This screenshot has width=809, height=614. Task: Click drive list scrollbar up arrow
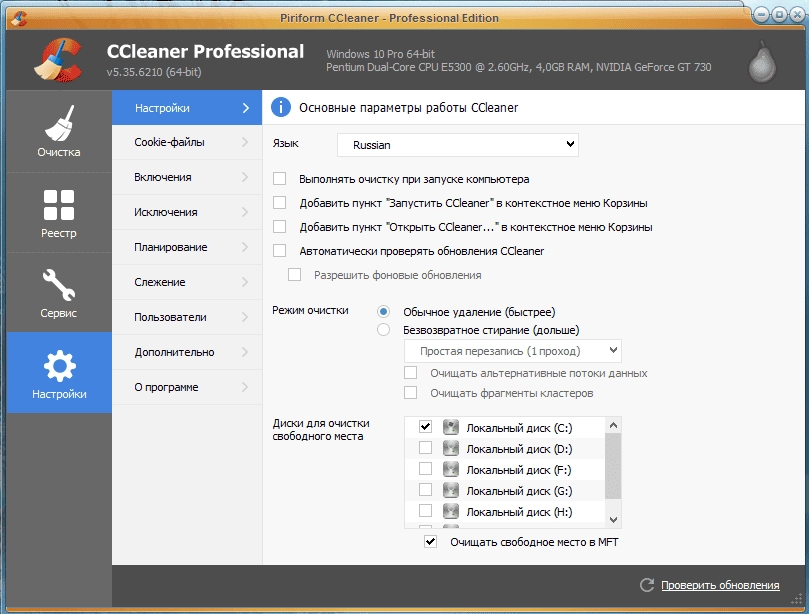(x=613, y=425)
